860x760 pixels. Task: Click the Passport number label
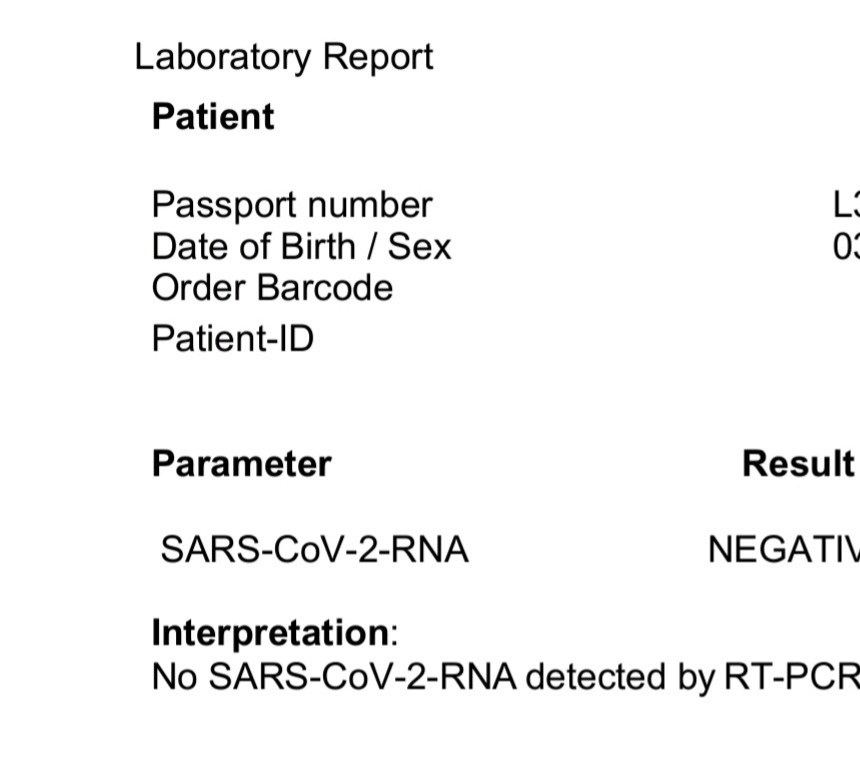pyautogui.click(x=291, y=205)
